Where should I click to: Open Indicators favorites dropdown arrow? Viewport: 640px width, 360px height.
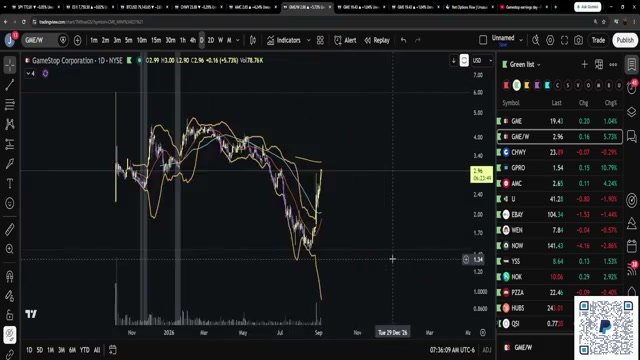tap(309, 40)
